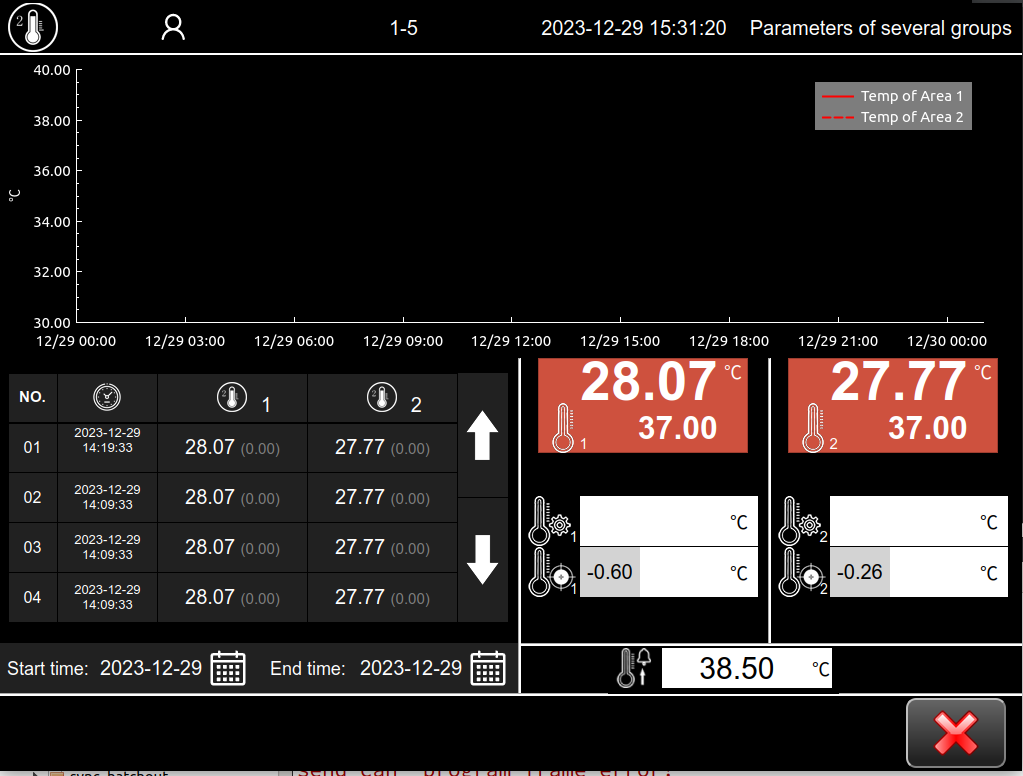Open the Start time calendar picker
Viewport: 1023px width, 776px height.
(228, 668)
